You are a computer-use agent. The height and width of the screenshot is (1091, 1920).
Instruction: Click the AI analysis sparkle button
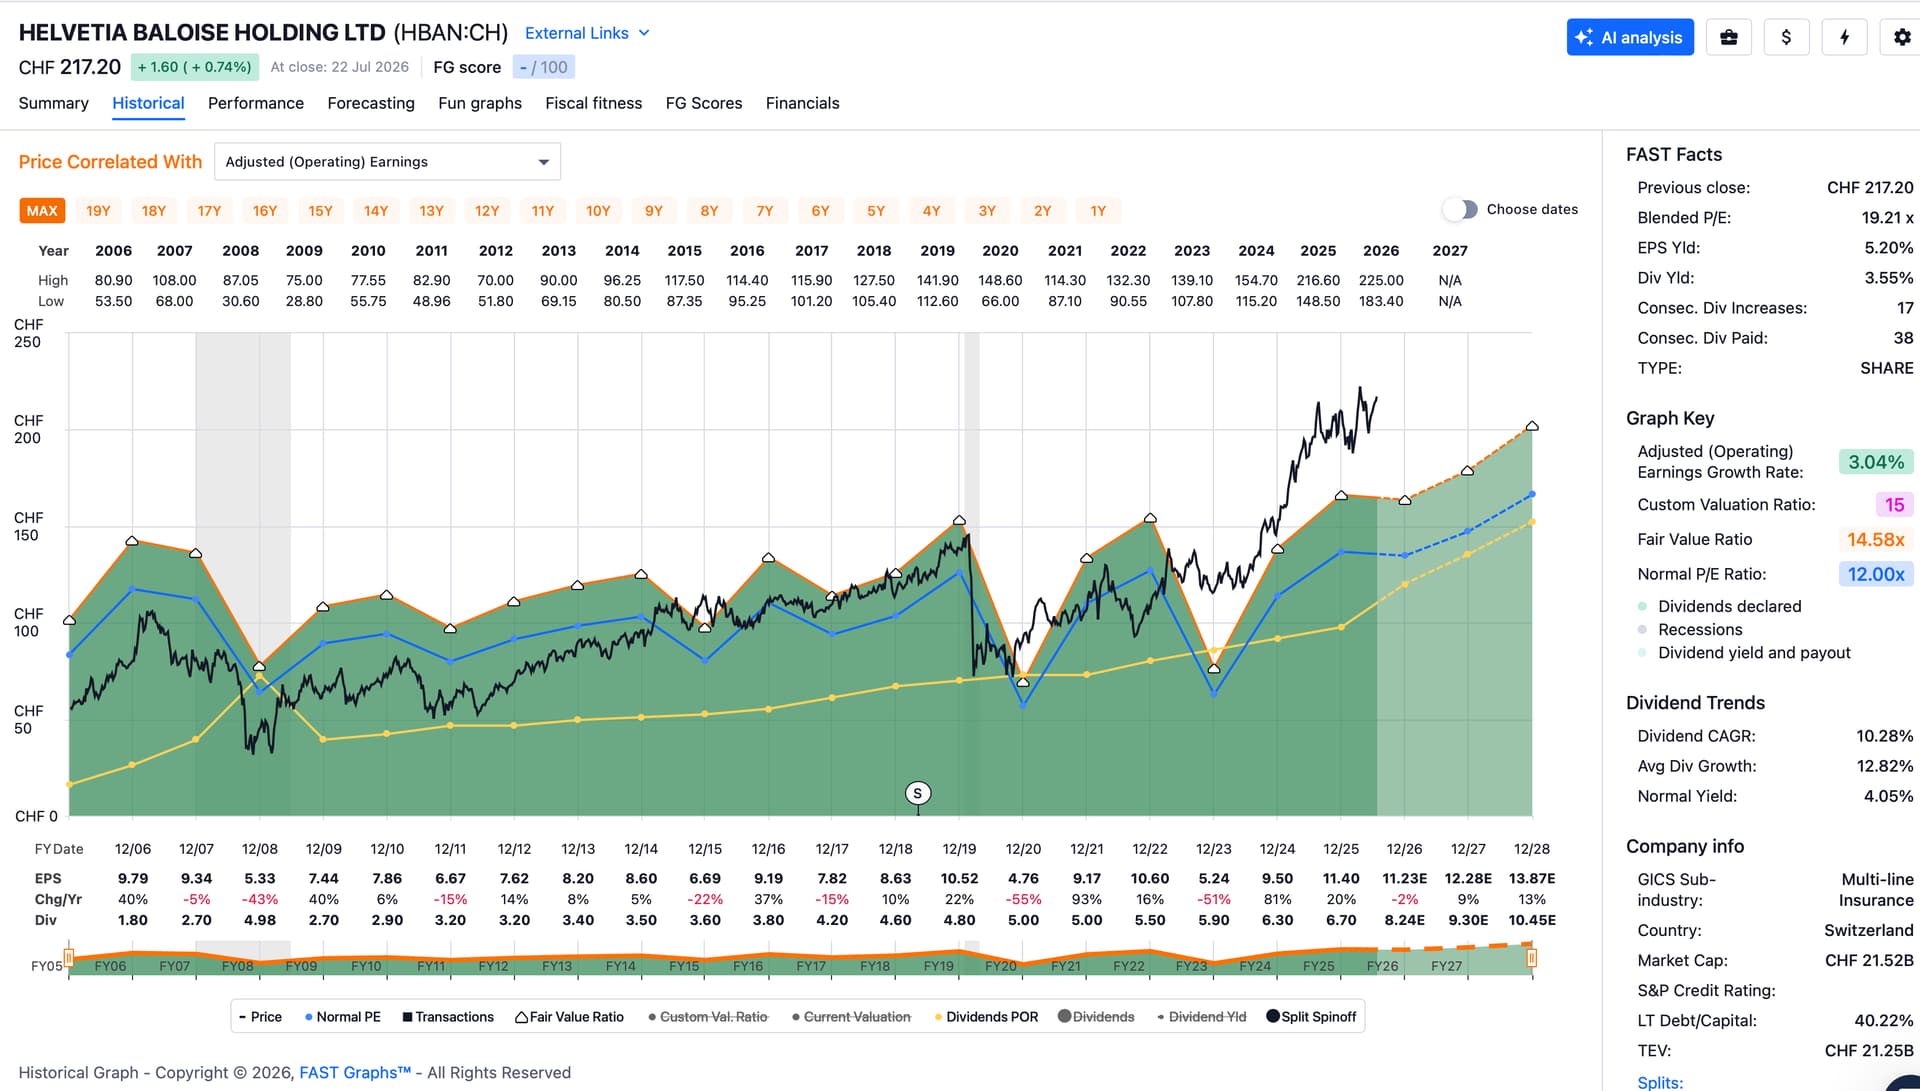pos(1630,38)
